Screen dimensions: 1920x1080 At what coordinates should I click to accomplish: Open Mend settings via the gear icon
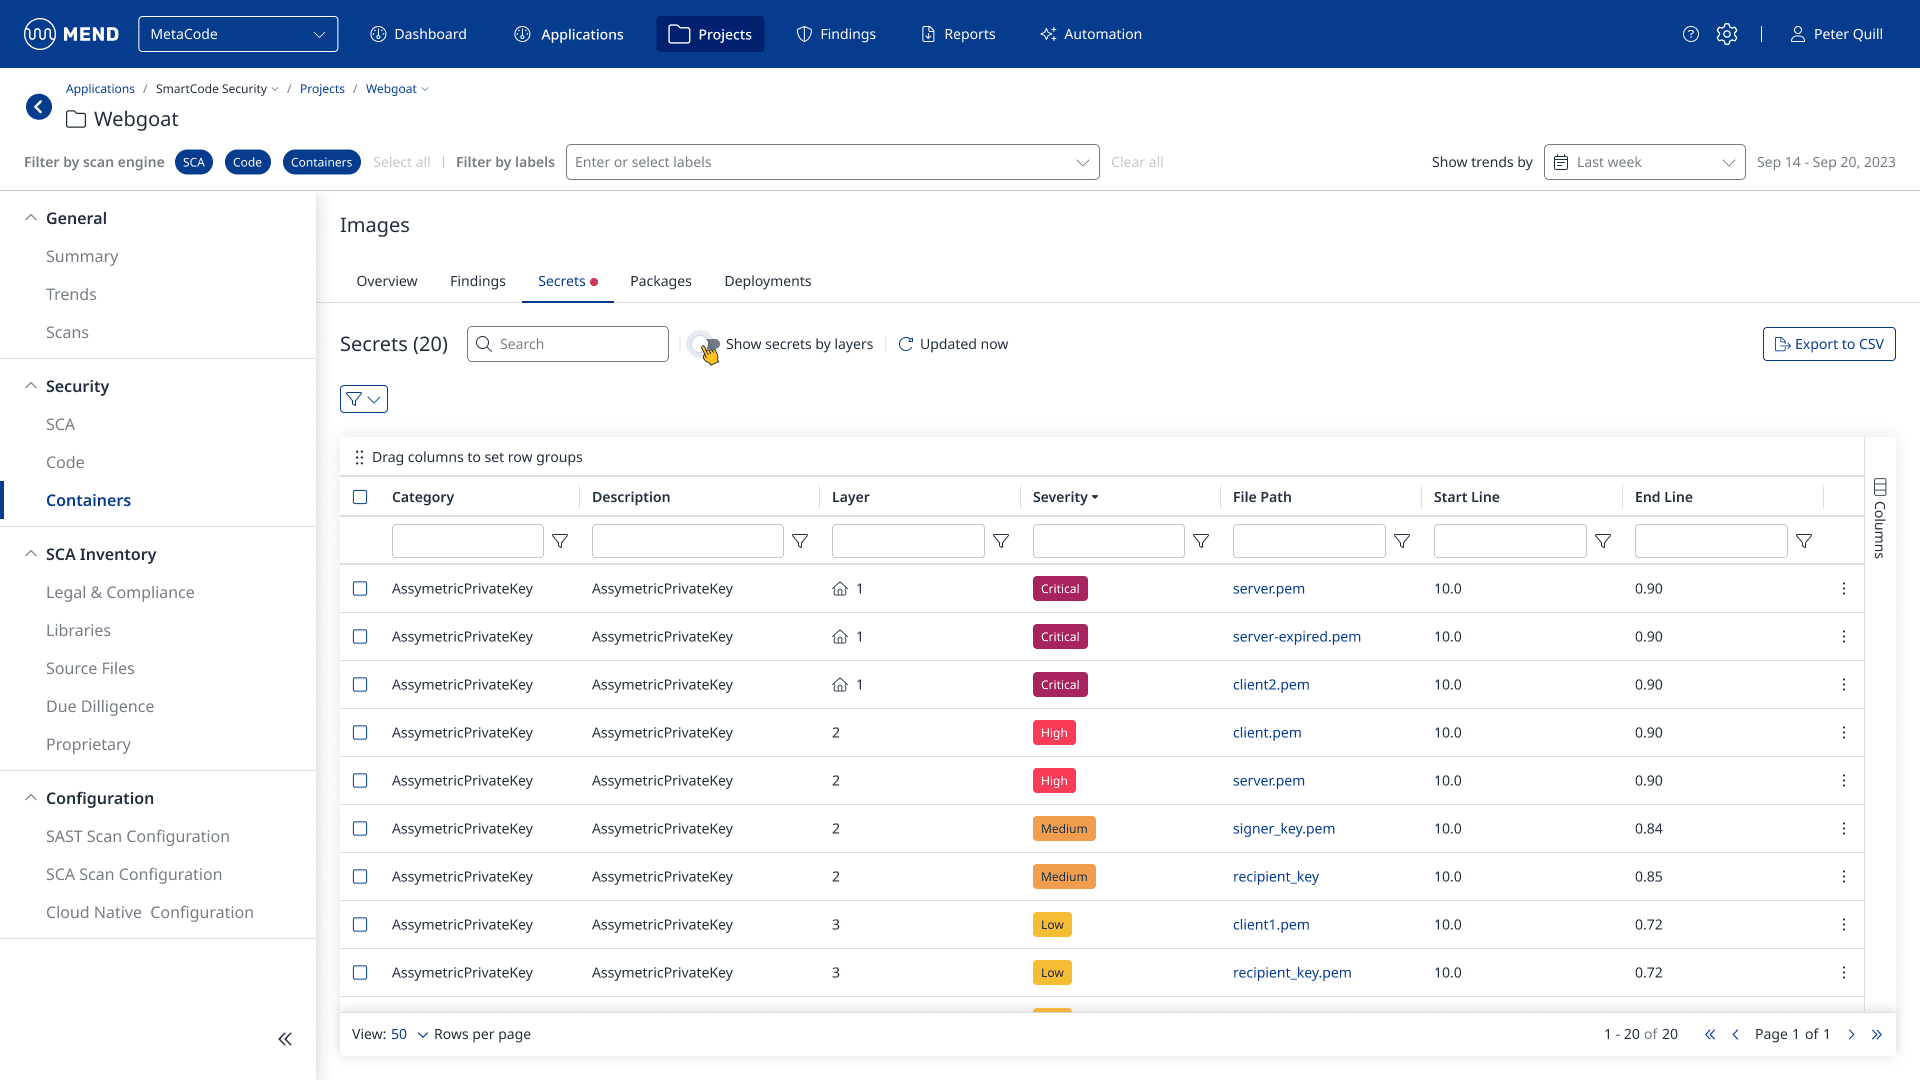1728,33
